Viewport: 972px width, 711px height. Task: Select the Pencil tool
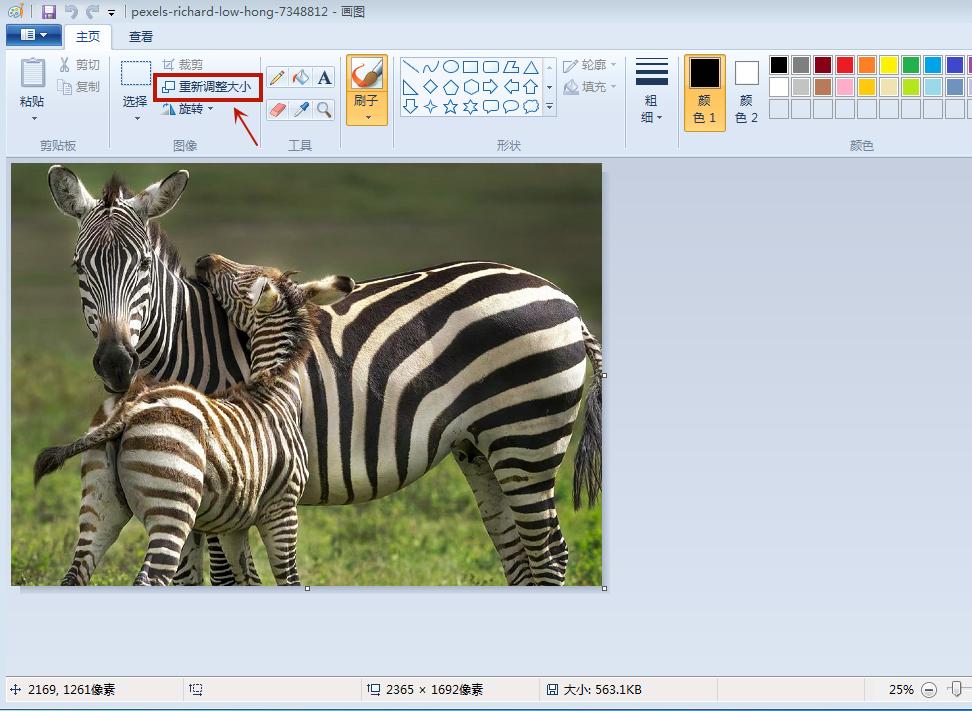click(277, 78)
